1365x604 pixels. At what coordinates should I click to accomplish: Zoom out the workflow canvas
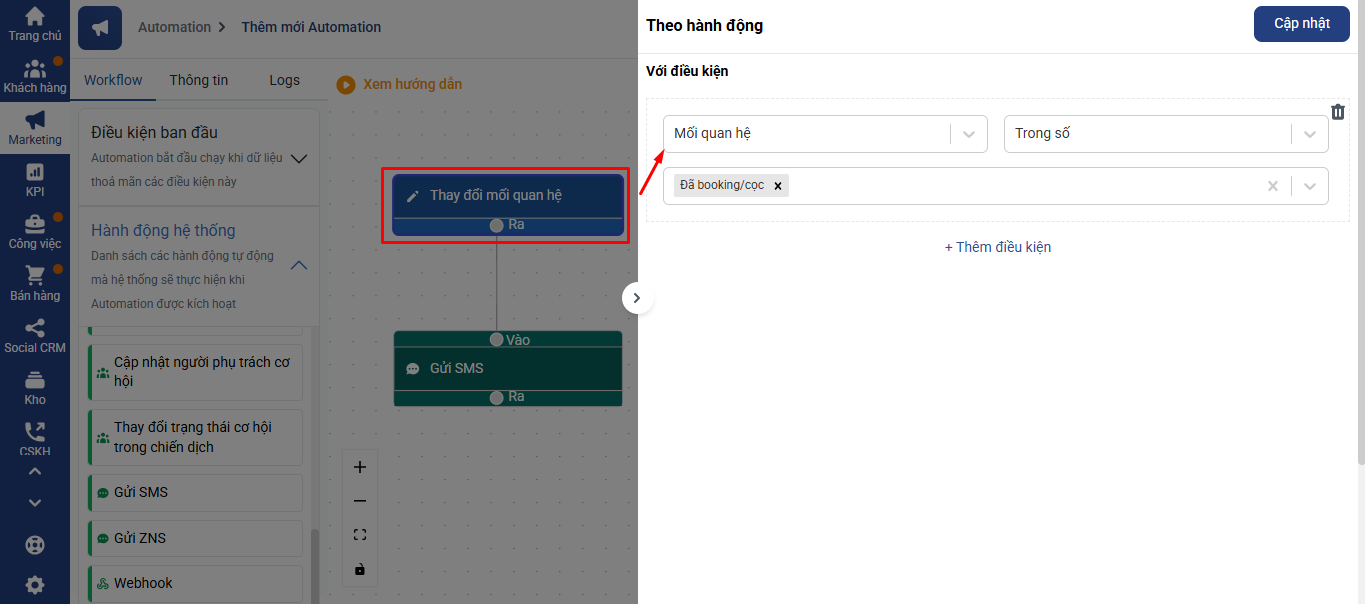[360, 501]
